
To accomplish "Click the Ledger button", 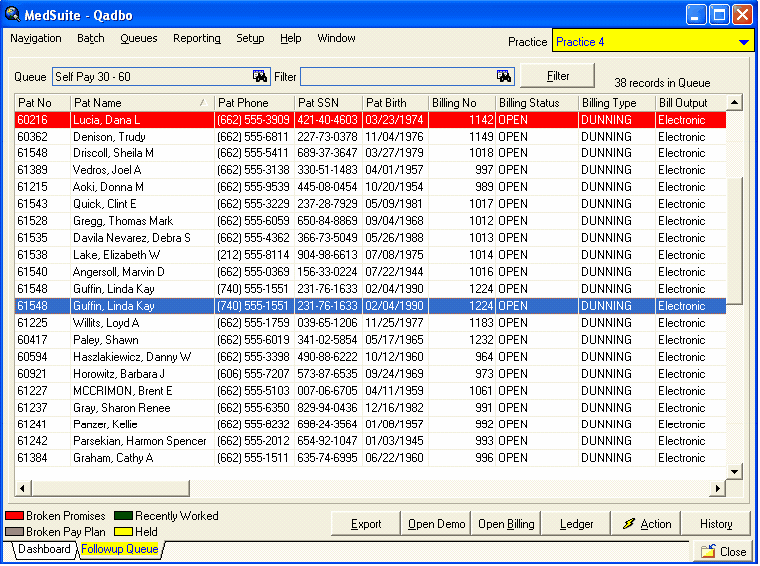I will click(576, 524).
